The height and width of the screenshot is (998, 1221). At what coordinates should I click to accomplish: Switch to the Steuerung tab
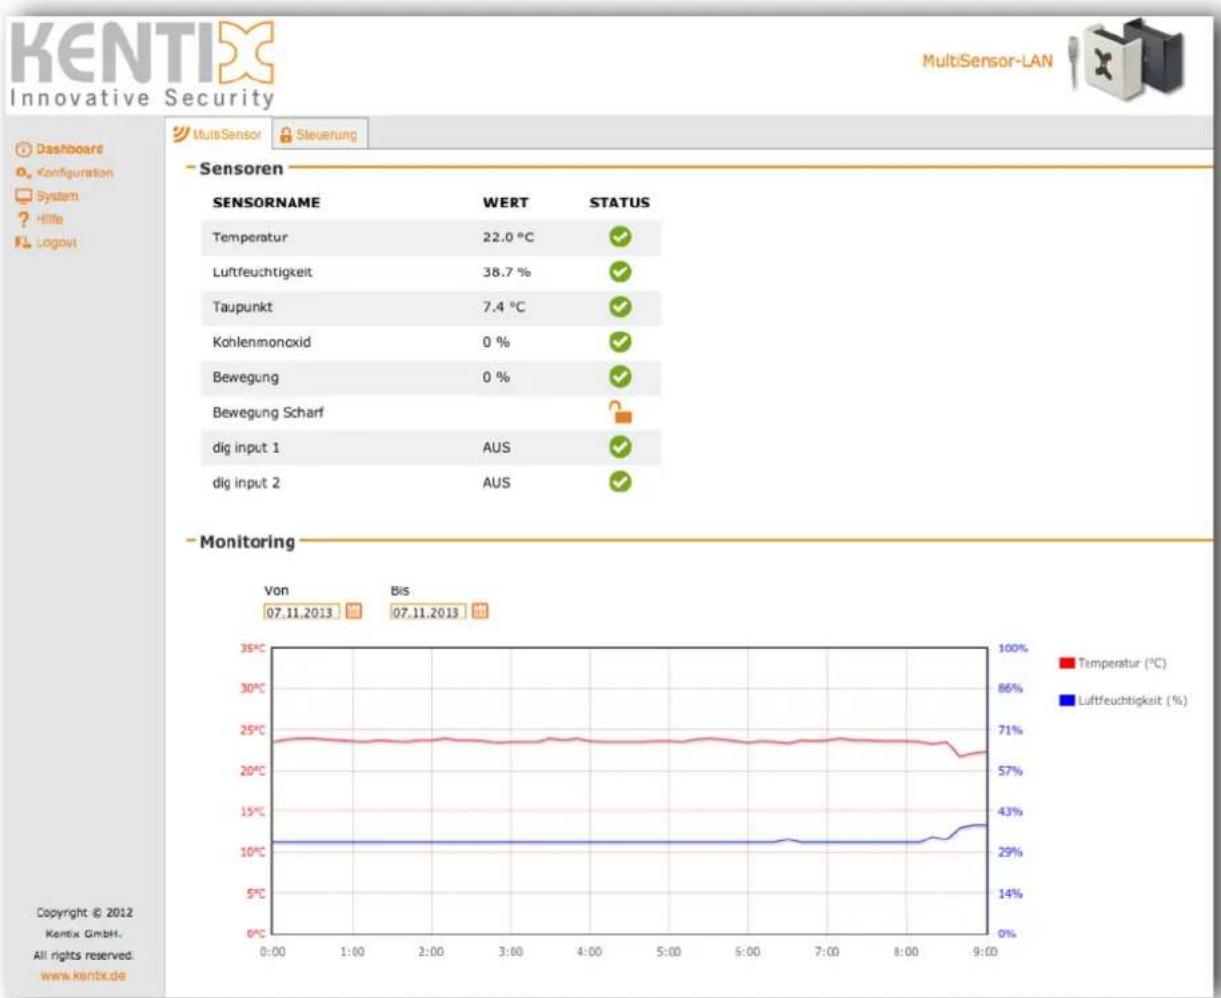pos(319,134)
